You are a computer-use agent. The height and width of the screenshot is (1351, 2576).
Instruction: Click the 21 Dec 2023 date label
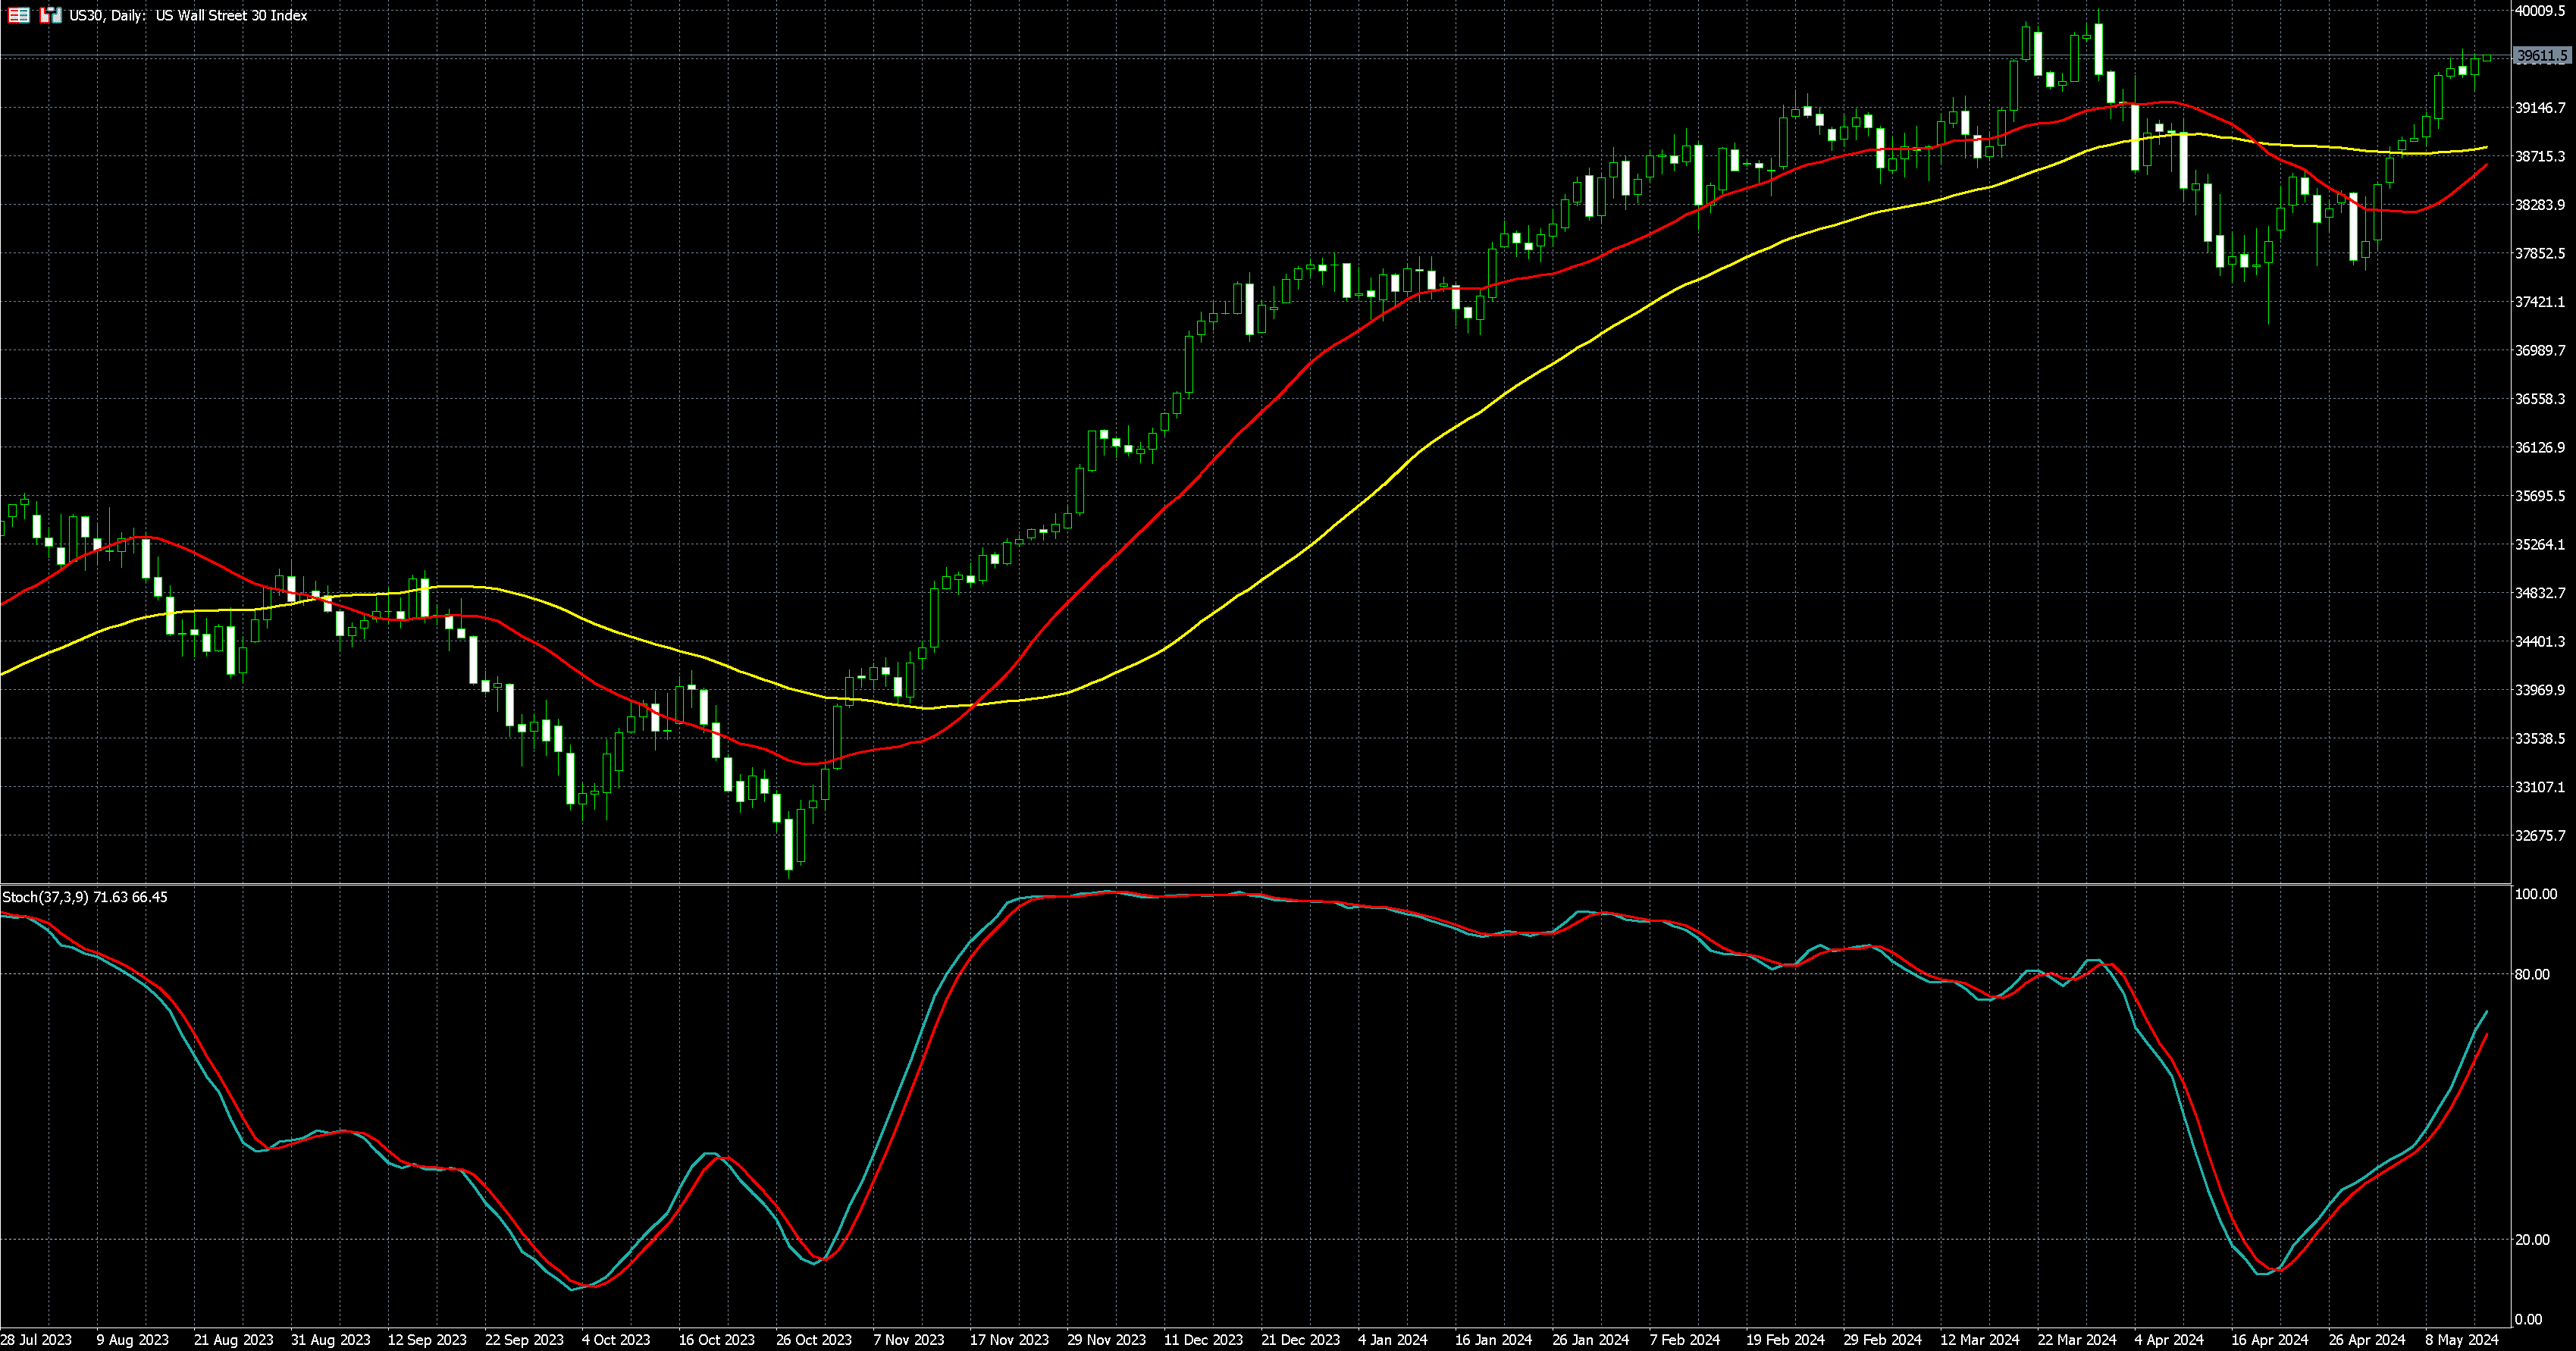tap(1300, 1339)
